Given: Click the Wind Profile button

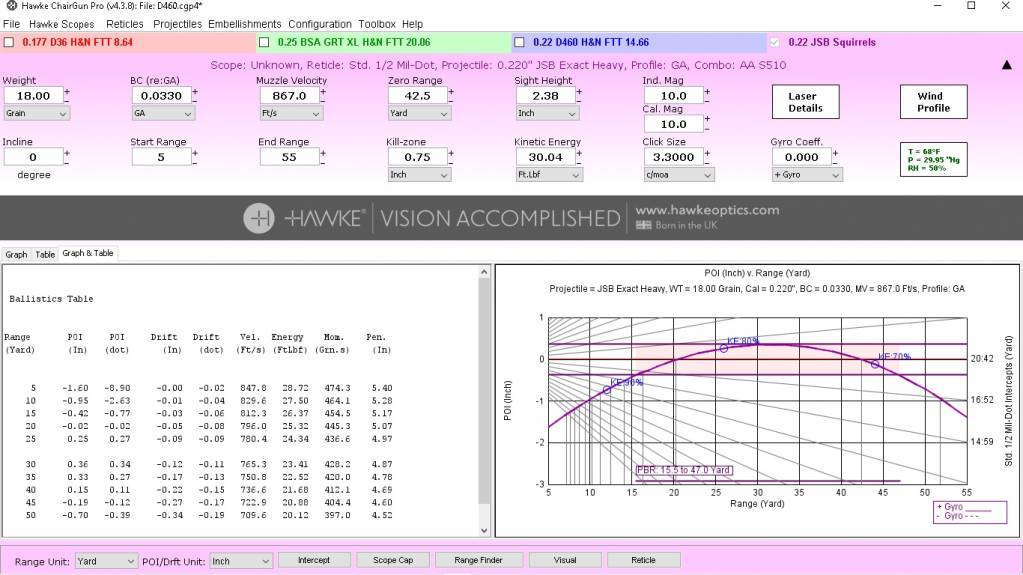Looking at the screenshot, I should coord(934,102).
